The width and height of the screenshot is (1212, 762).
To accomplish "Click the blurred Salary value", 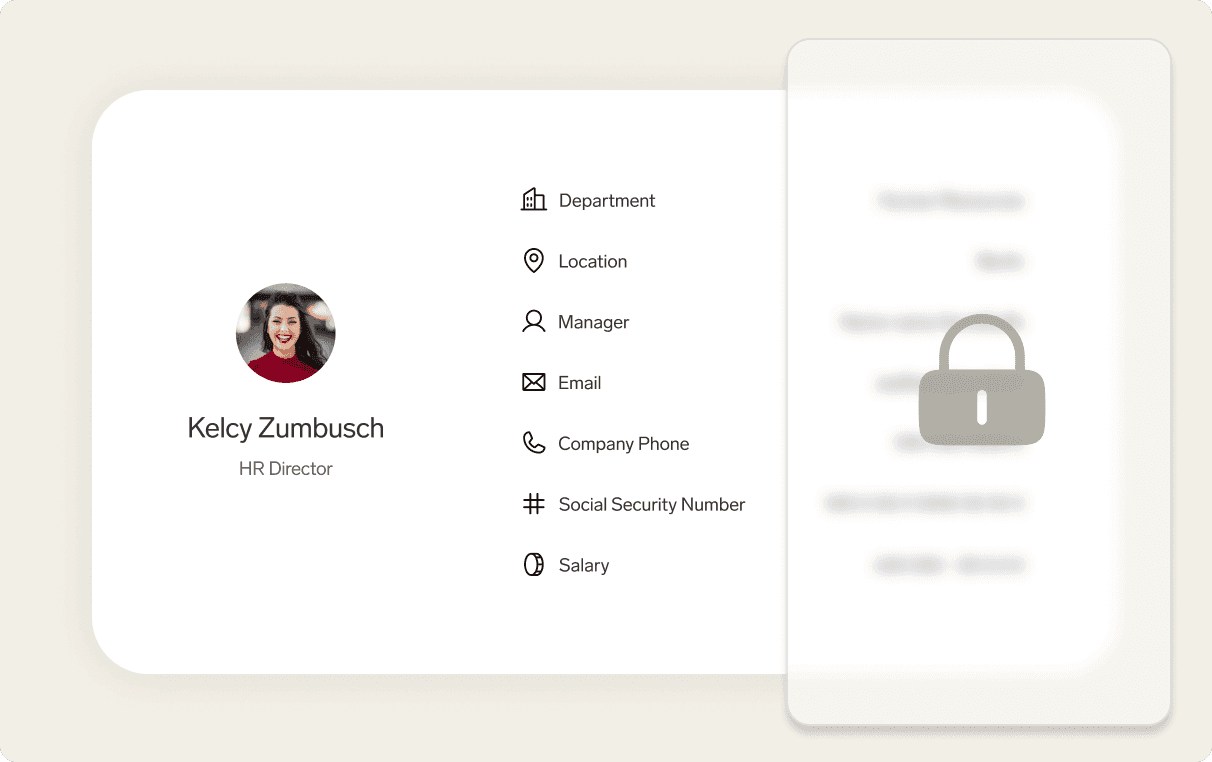I will pyautogui.click(x=950, y=566).
